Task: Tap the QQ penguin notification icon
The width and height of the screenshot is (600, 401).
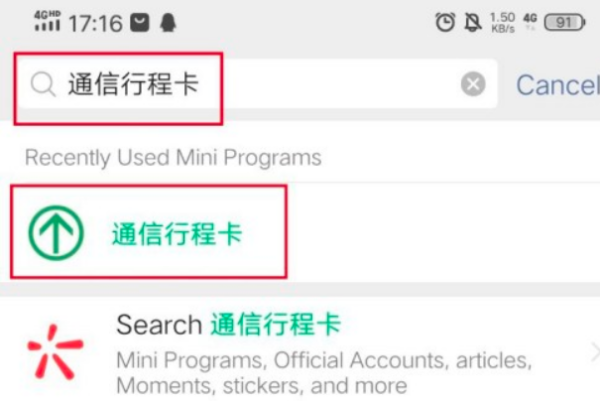Action: (168, 22)
